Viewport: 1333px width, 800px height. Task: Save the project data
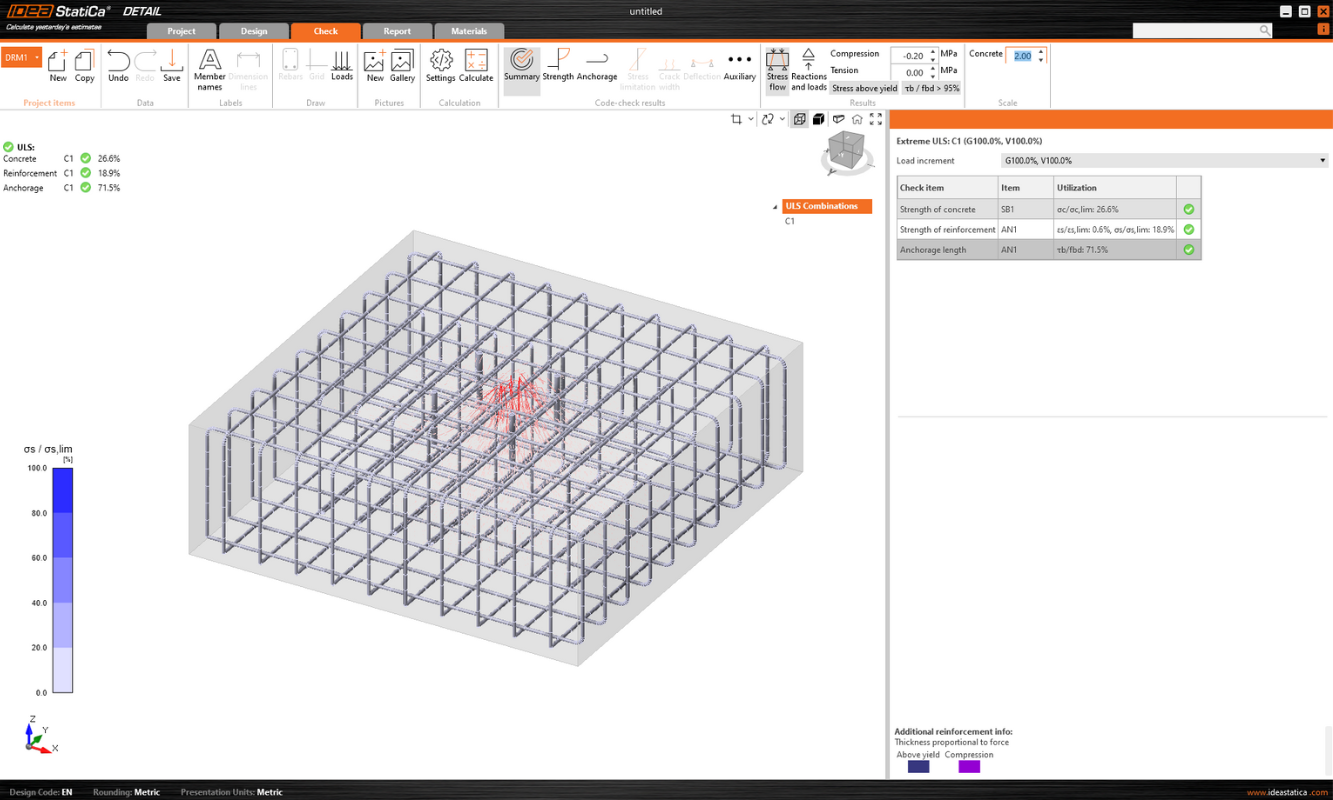point(172,66)
